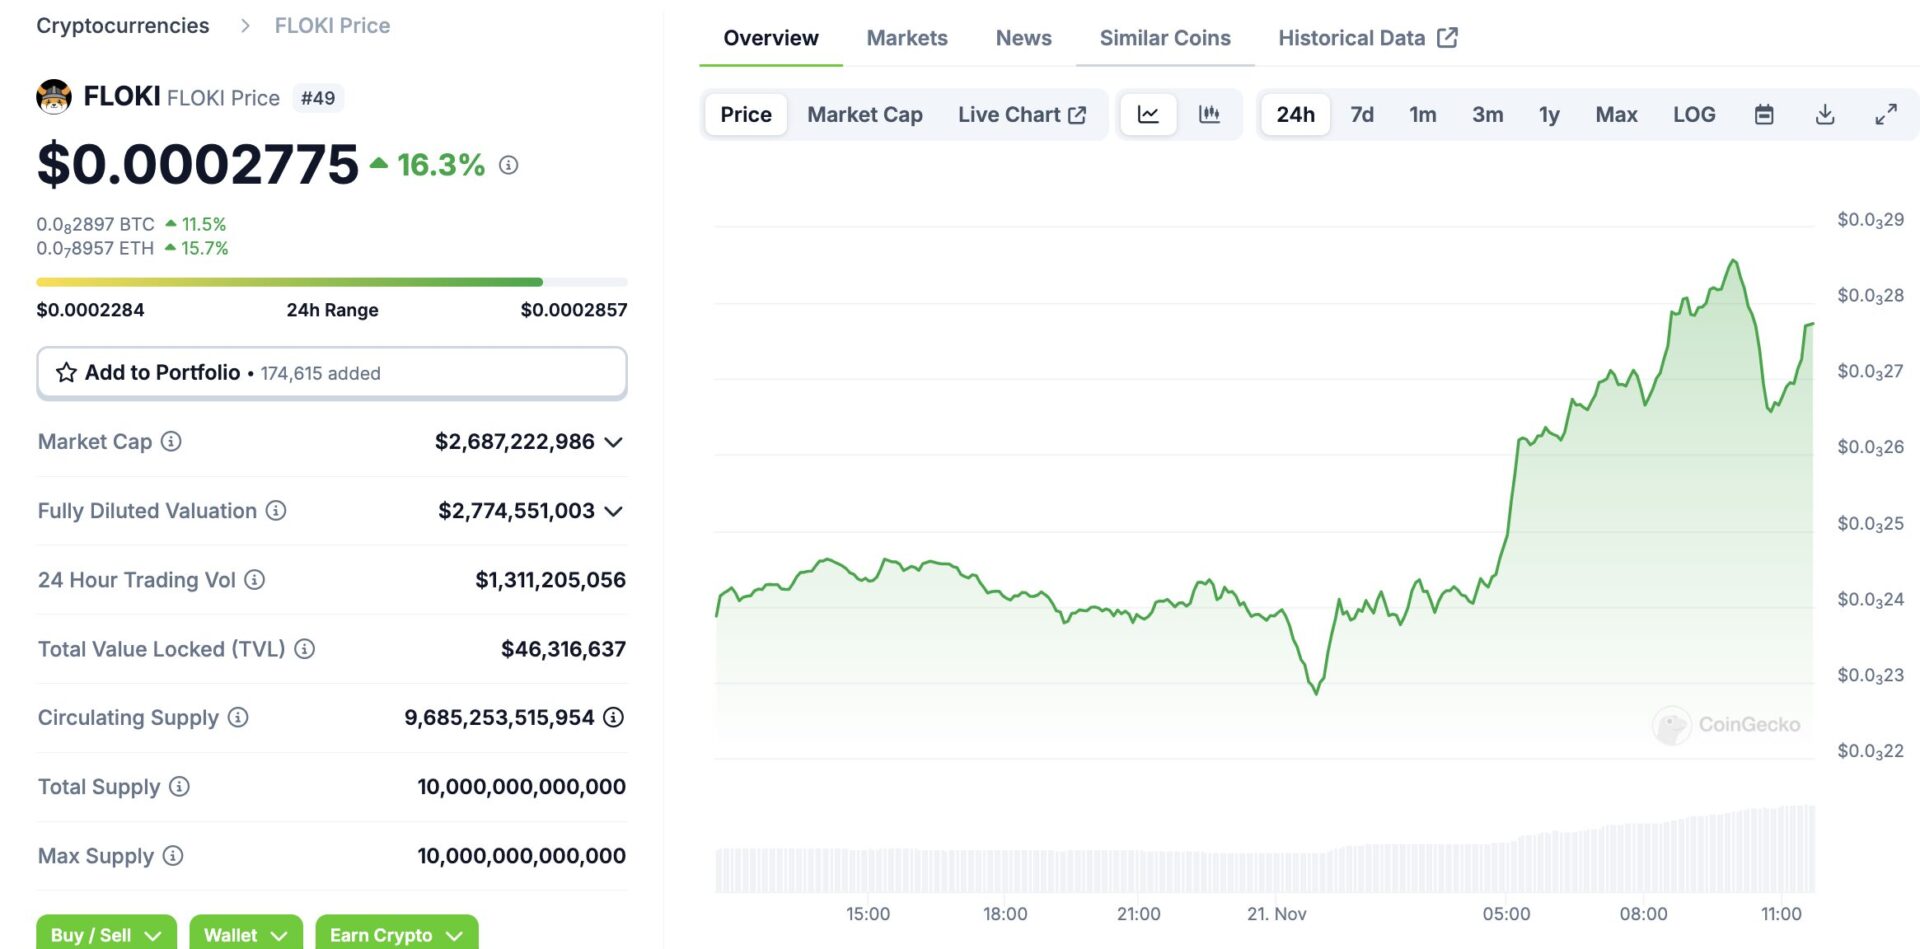Click the breadcrumb chevron after Cryptocurrencies
This screenshot has width=1920, height=949.
click(x=245, y=26)
